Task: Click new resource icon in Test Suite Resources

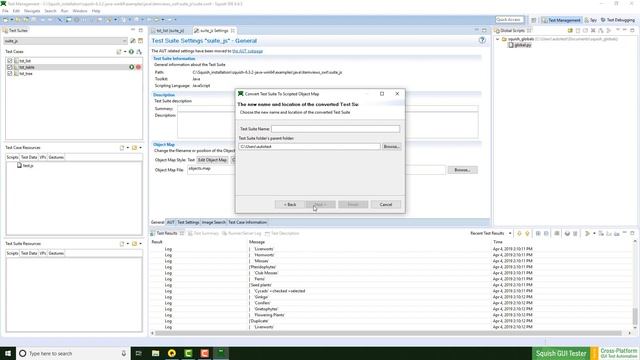Action: tap(122, 244)
